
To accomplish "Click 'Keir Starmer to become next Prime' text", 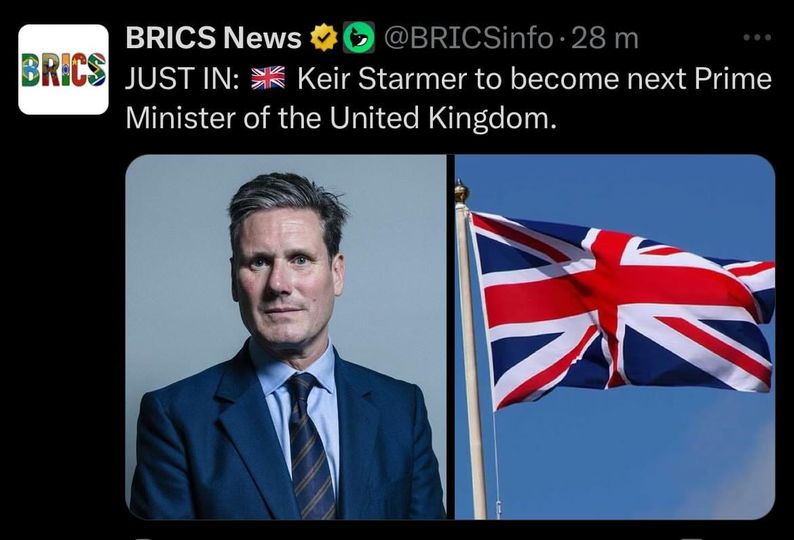I will tap(534, 79).
